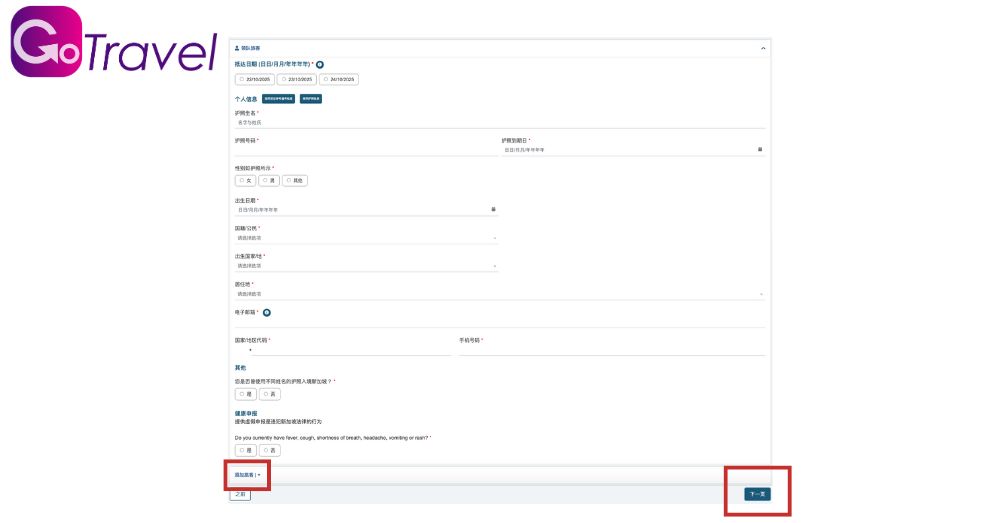Image resolution: width=1000 pixels, height=523 pixels.
Task: Click the 之前 previous button
Action: tap(240, 494)
